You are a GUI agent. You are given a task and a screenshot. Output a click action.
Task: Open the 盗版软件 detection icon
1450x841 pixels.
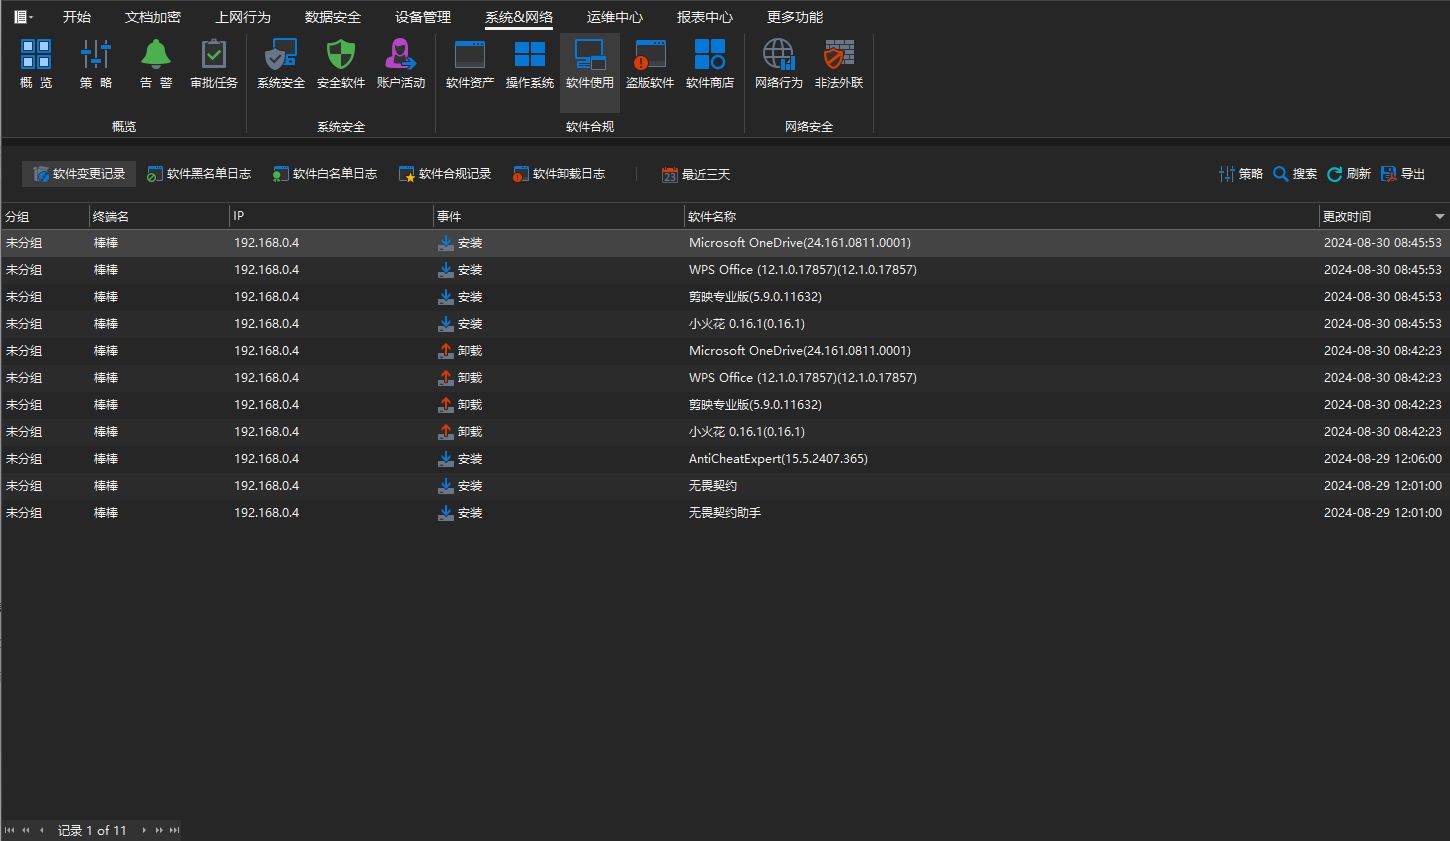coord(649,62)
